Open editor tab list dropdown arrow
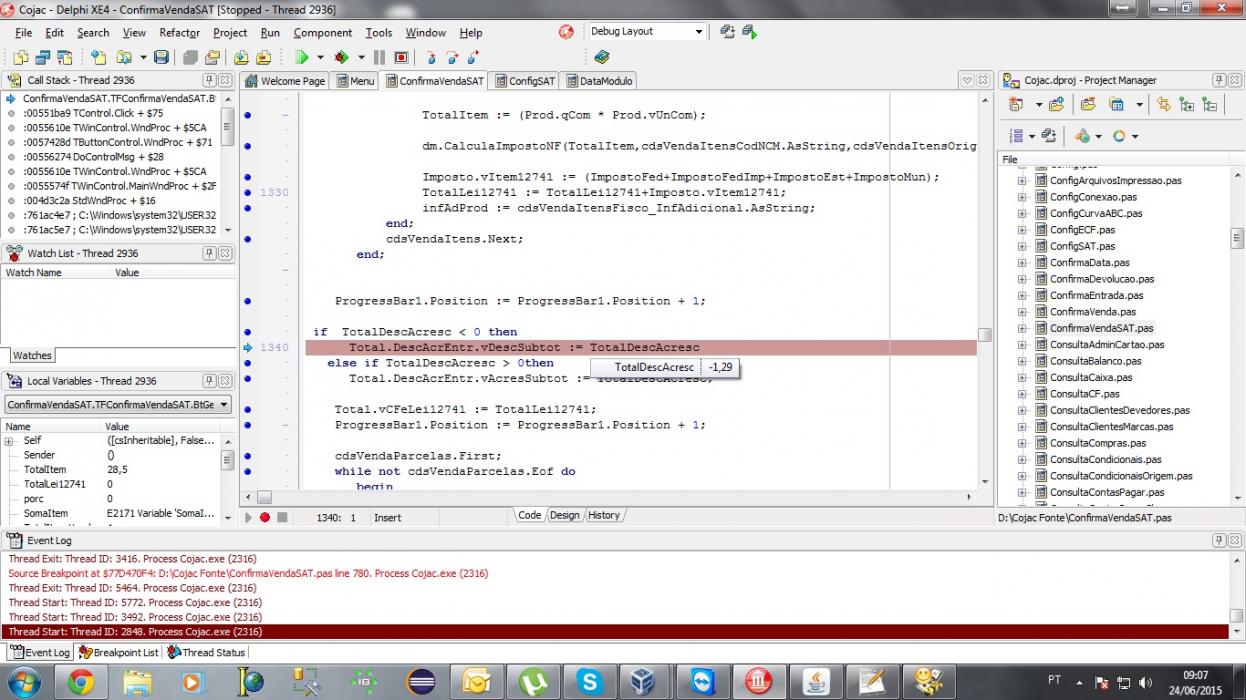Viewport: 1246px width, 700px height. tap(967, 80)
